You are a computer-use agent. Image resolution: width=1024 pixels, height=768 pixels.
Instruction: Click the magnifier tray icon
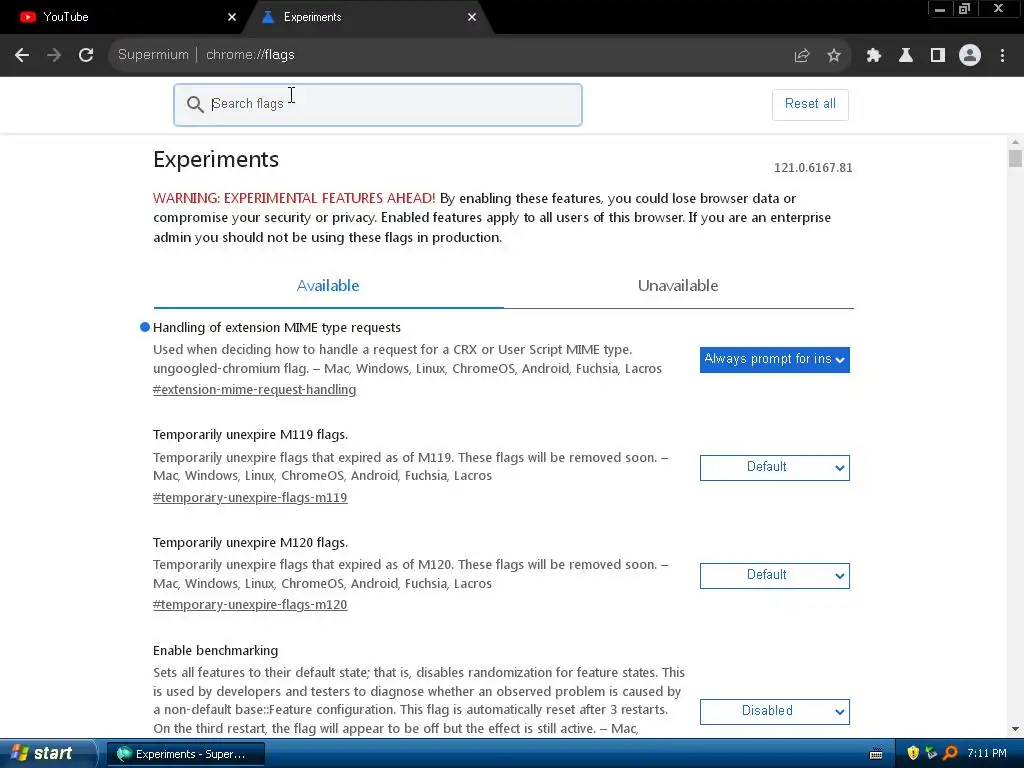950,753
